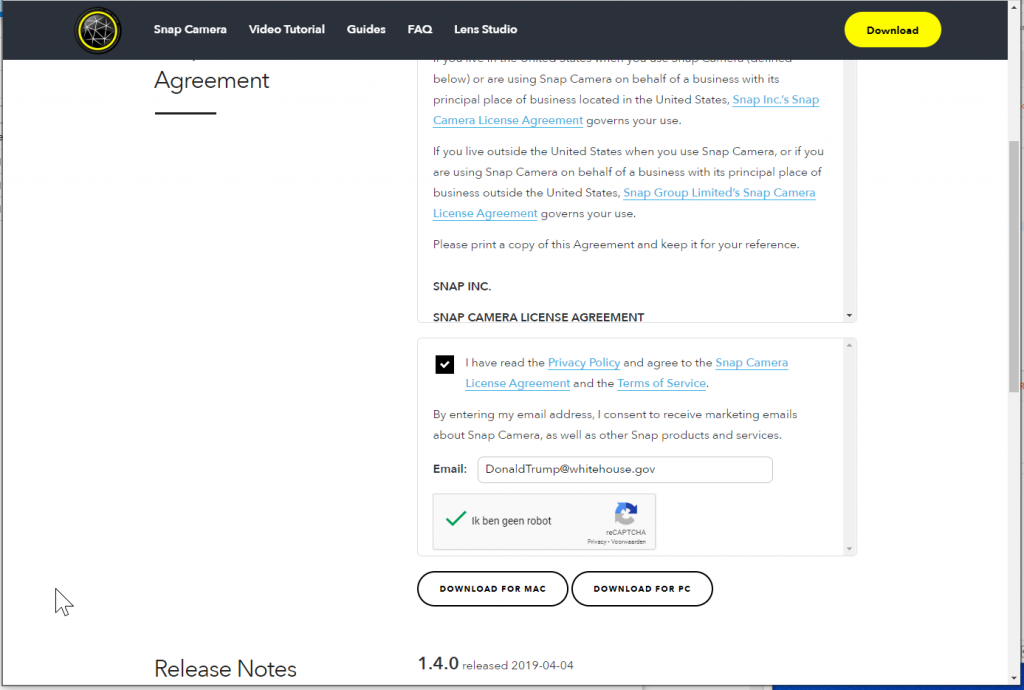Toggle the 'Ik ben geen robot' reCAPTCHA checkmark
Image resolution: width=1024 pixels, height=690 pixels.
coord(456,520)
